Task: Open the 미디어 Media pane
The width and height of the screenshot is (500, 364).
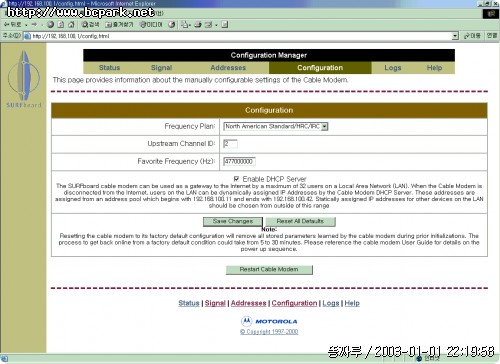Action: point(151,25)
